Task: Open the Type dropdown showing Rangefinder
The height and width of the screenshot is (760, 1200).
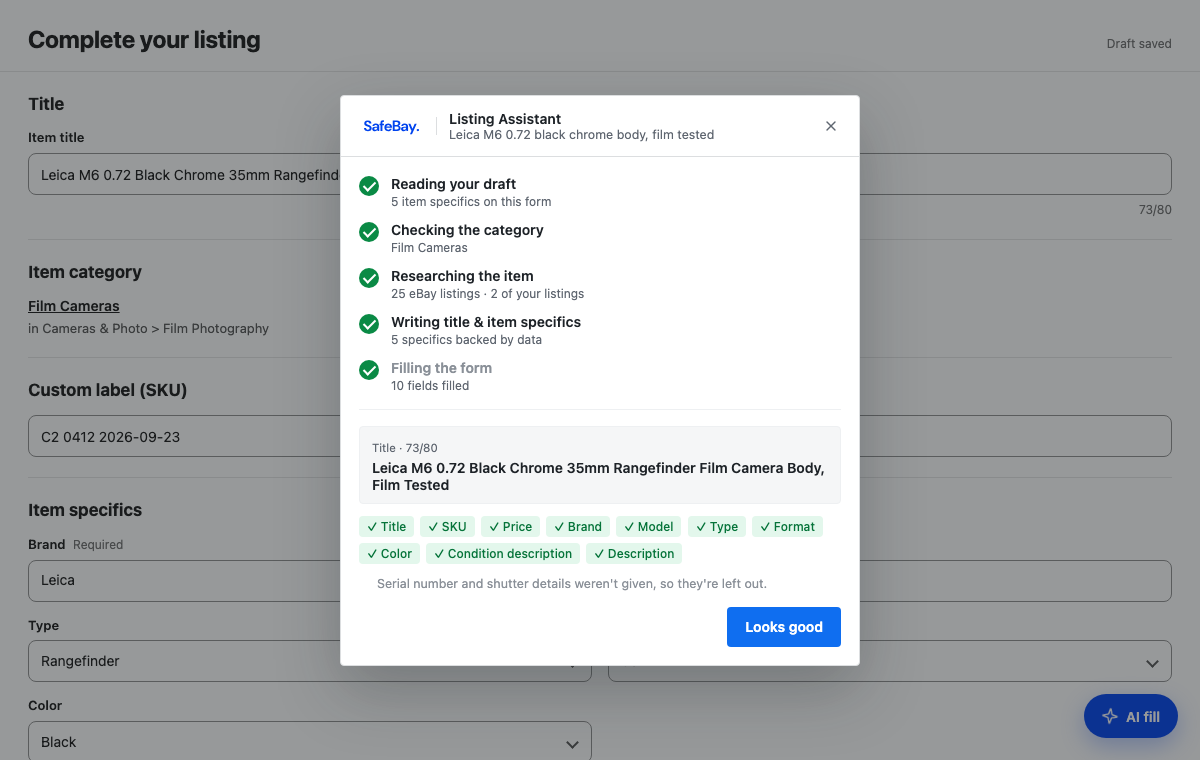Action: coord(310,661)
